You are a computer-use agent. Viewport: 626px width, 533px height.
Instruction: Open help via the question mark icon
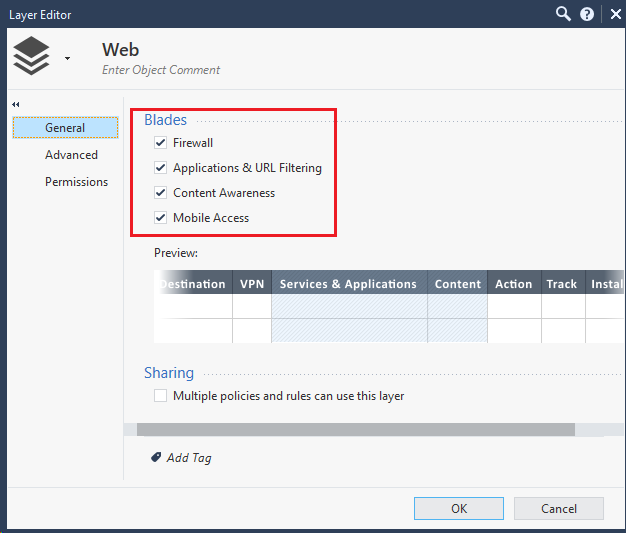point(587,14)
